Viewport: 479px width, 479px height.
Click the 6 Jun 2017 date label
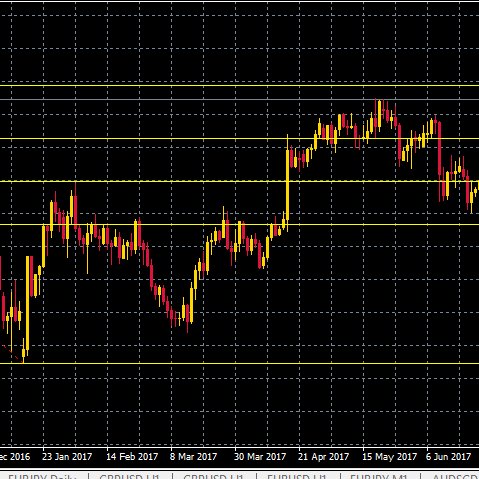tap(448, 456)
